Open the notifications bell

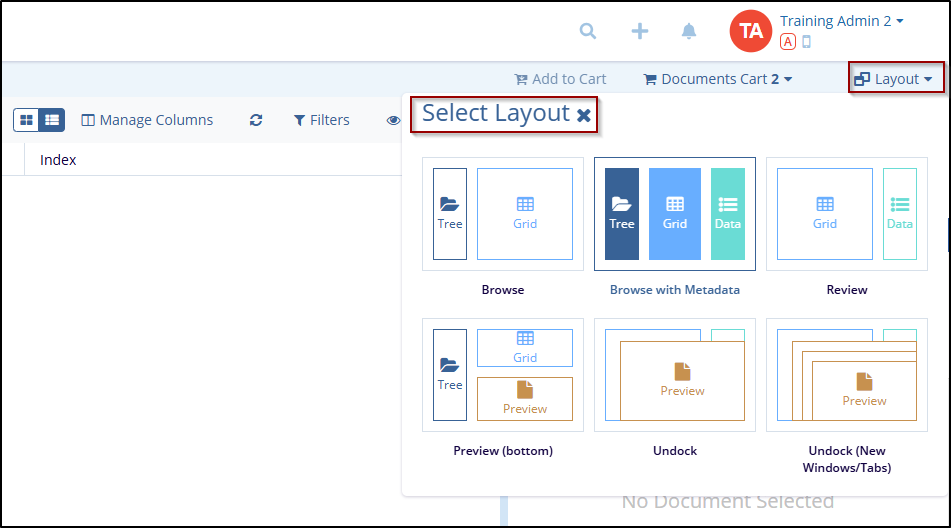(x=689, y=31)
